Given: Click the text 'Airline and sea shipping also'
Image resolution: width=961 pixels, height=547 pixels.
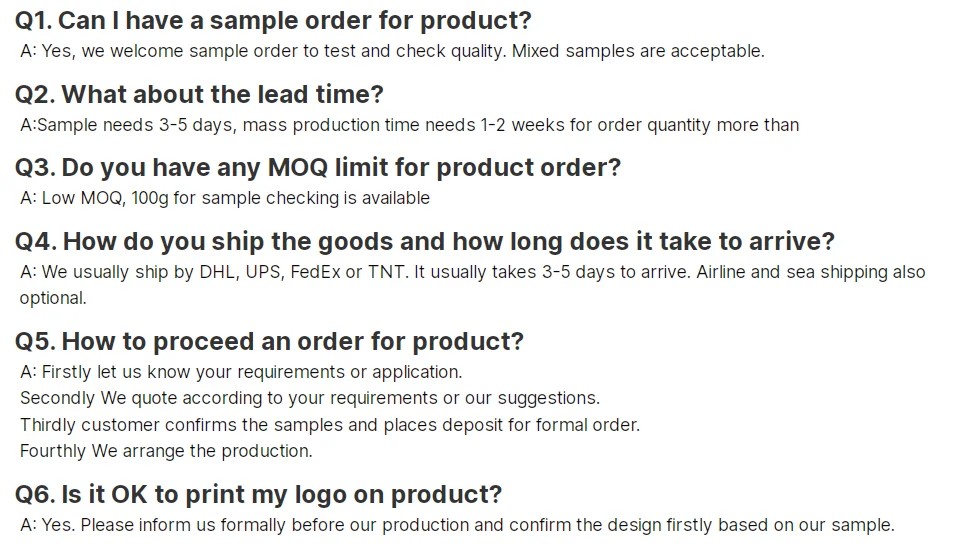Looking at the screenshot, I should [x=811, y=272].
